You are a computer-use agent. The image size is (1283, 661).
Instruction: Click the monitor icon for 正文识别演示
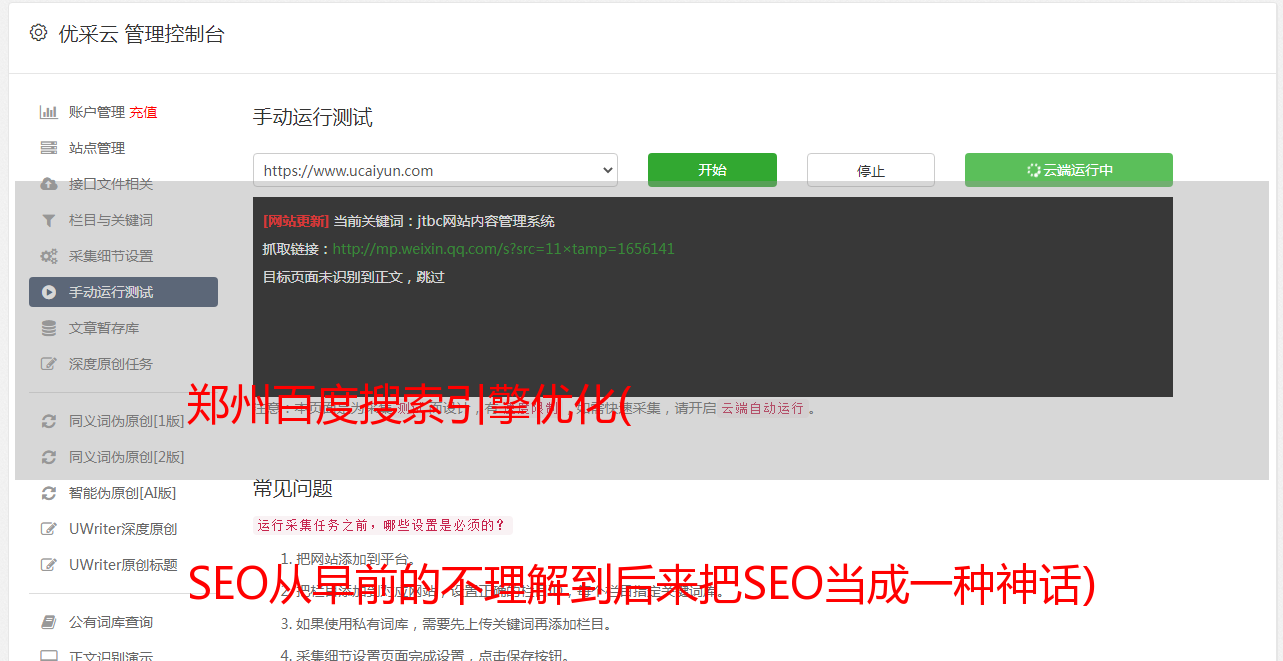click(x=48, y=656)
